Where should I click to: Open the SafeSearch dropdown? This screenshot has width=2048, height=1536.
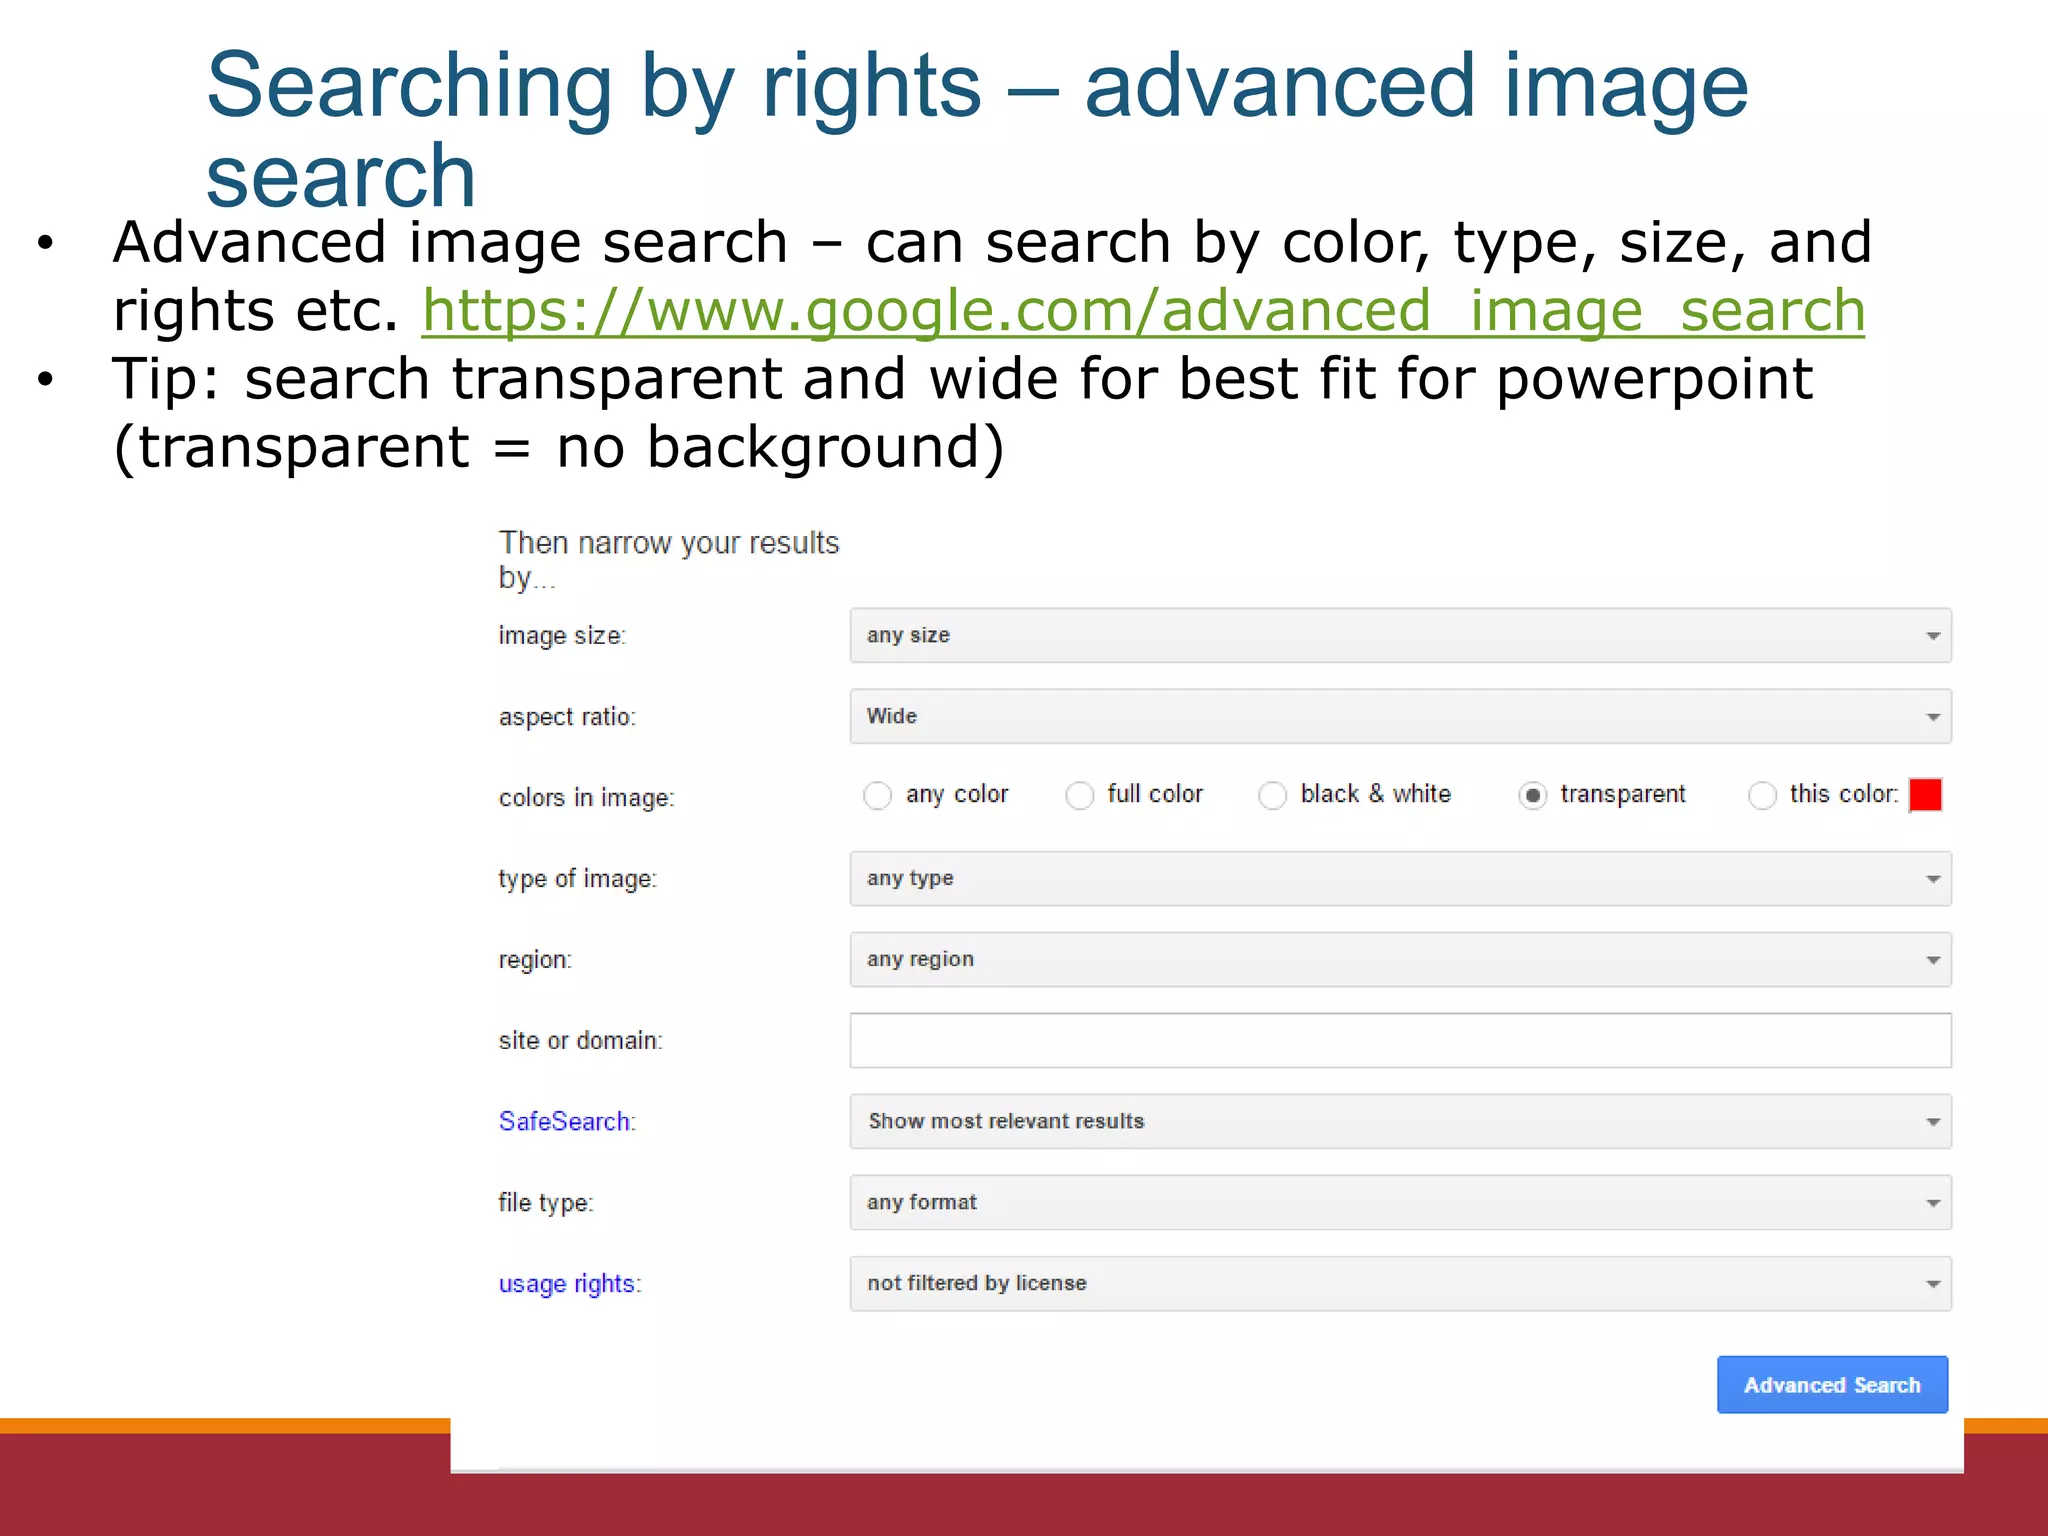[x=1400, y=1120]
